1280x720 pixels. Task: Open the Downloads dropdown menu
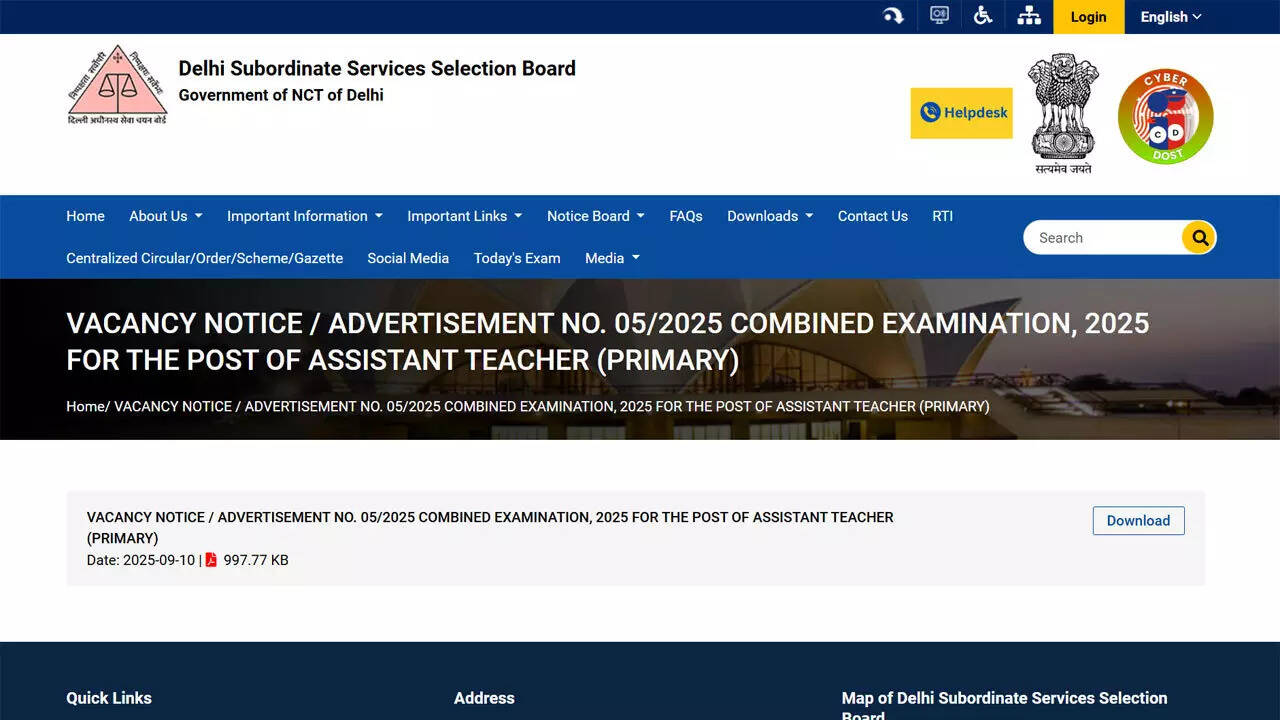coord(769,216)
